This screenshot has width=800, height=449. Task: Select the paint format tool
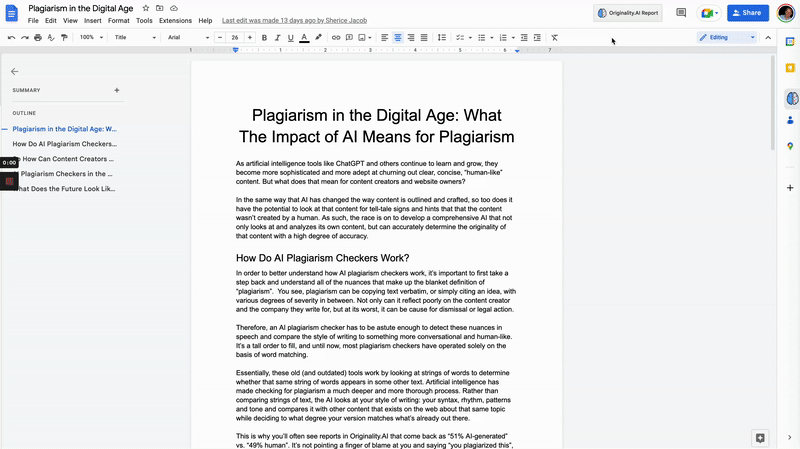(64, 37)
